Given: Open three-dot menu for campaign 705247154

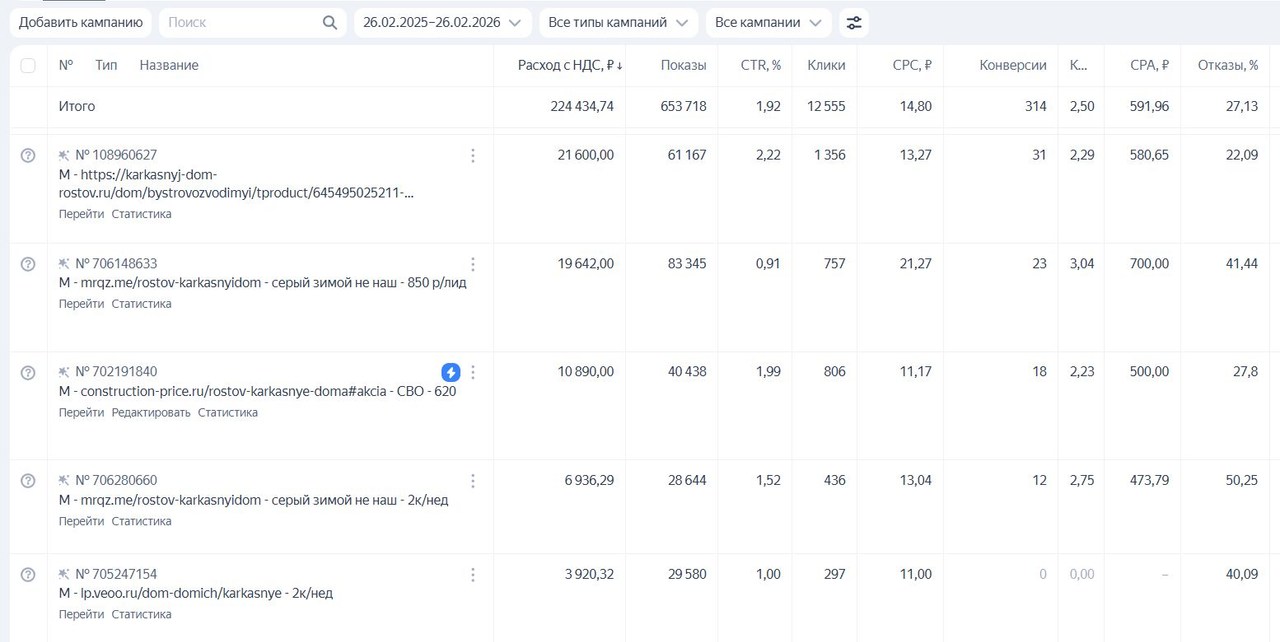Looking at the screenshot, I should click(x=473, y=574).
